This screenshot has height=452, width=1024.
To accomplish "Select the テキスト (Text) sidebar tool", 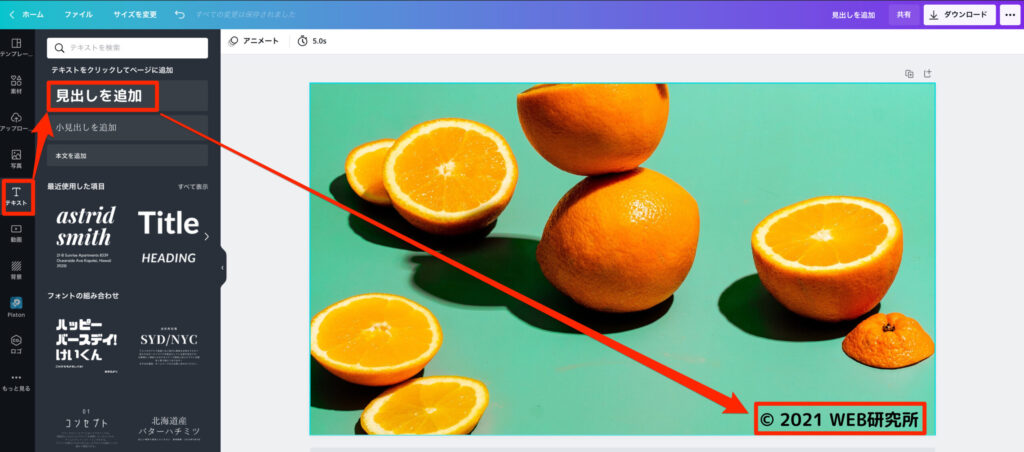I will (x=16, y=196).
